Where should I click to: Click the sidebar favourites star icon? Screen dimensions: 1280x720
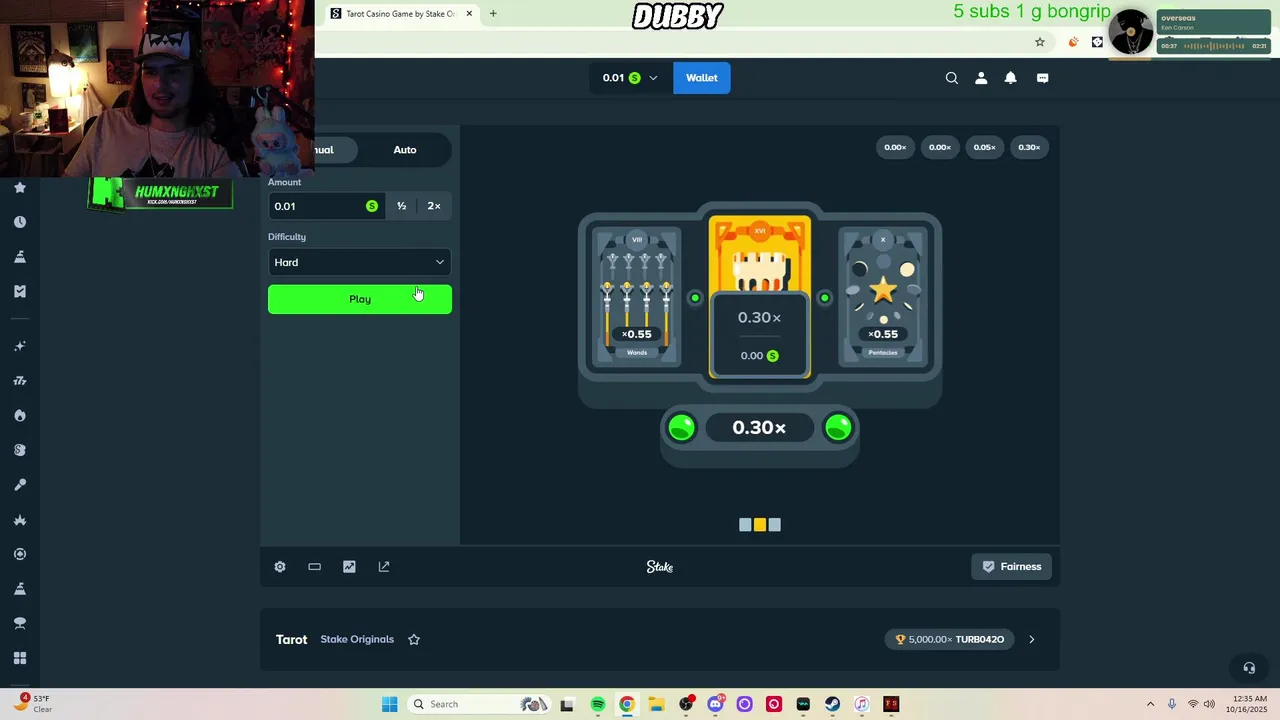pyautogui.click(x=20, y=188)
